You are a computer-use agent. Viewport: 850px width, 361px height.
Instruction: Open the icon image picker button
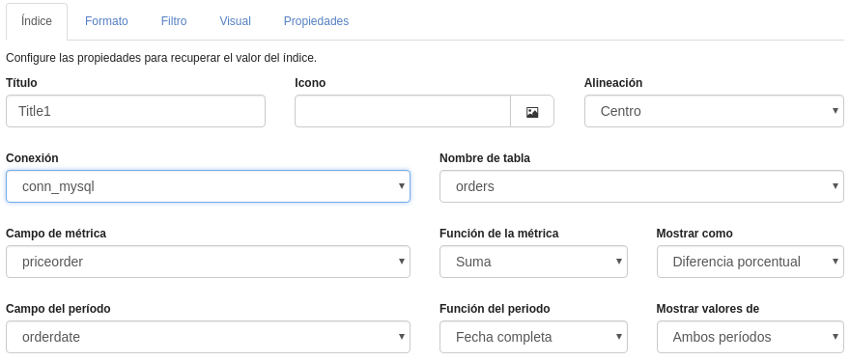tap(532, 112)
